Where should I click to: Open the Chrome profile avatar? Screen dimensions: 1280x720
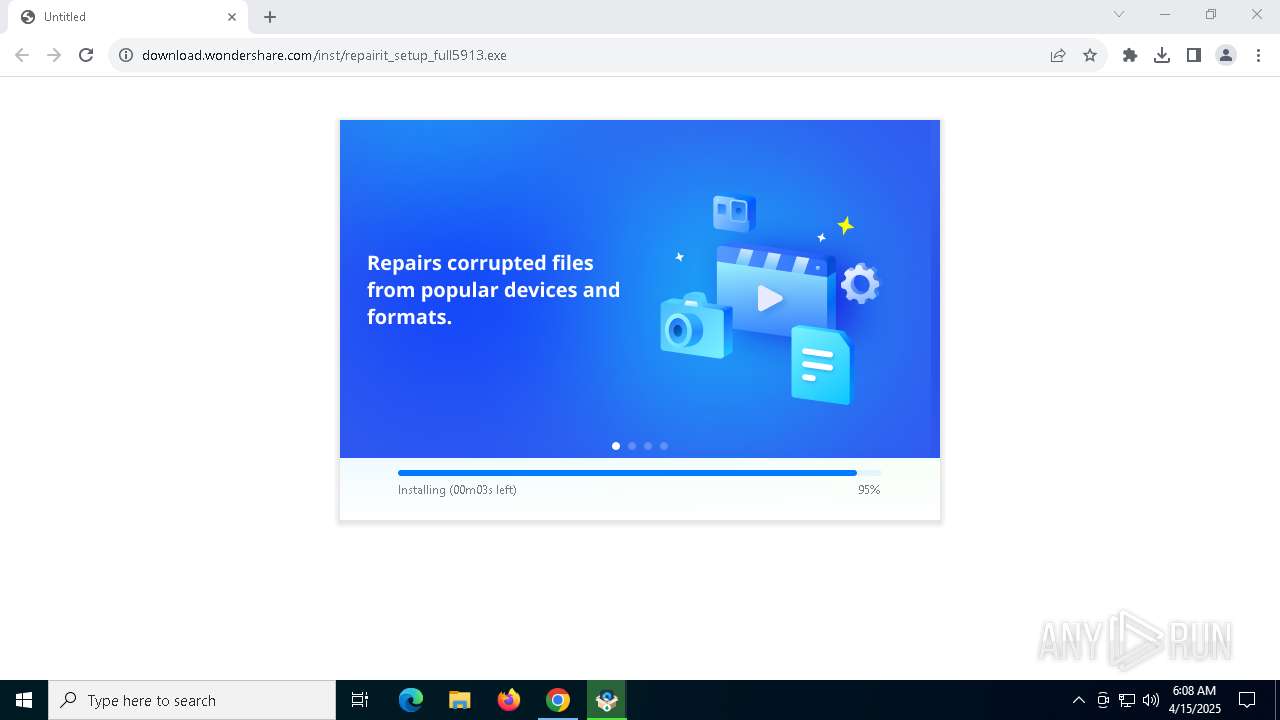(x=1226, y=55)
